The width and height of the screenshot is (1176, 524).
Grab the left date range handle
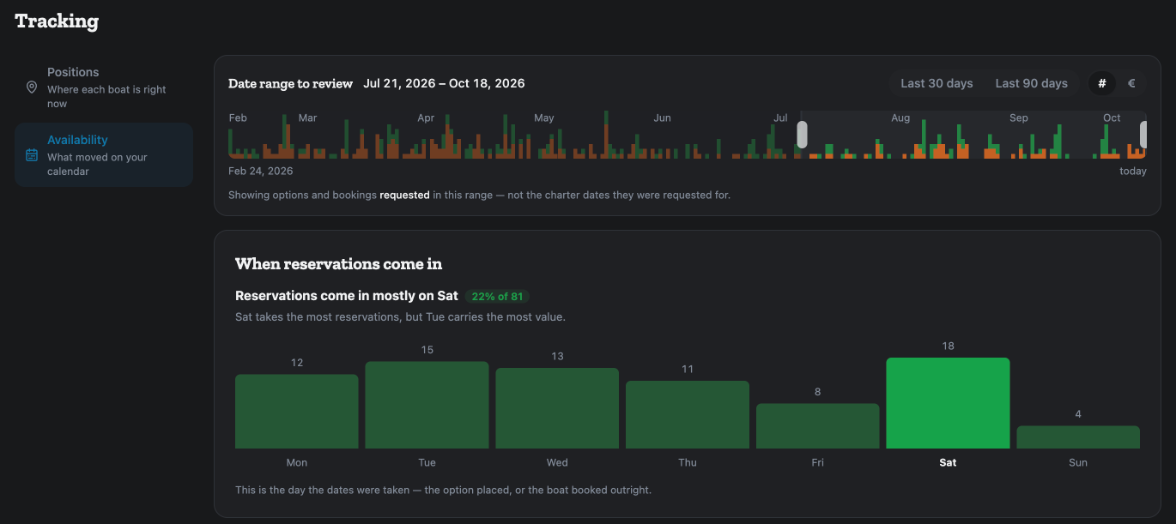(802, 135)
